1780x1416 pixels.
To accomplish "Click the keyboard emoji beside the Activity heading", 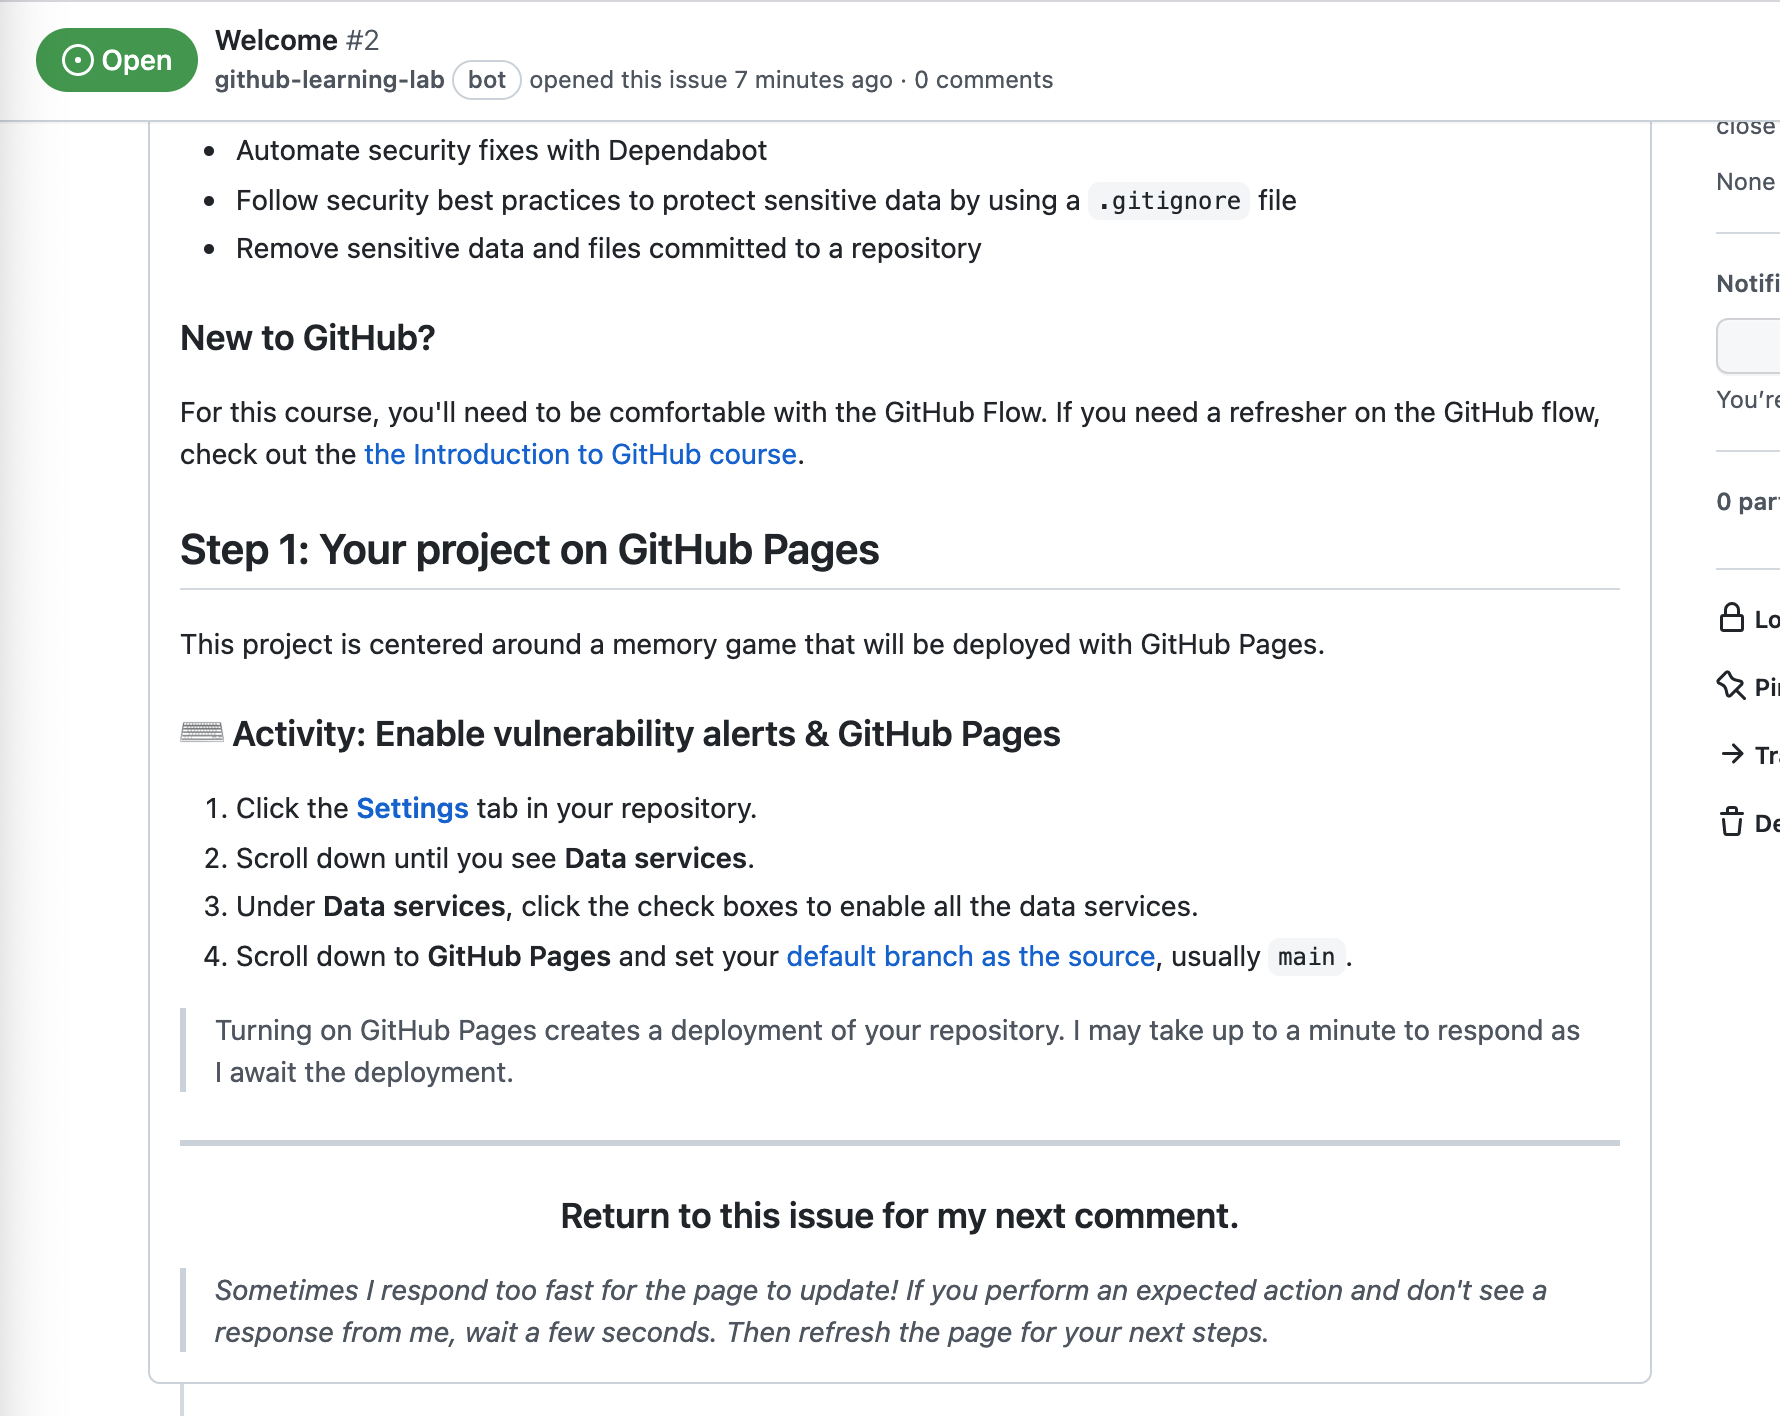I will point(200,732).
